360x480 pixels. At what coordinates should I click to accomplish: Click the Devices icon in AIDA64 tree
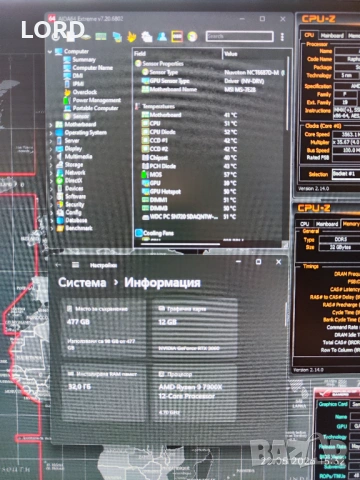coord(60,188)
